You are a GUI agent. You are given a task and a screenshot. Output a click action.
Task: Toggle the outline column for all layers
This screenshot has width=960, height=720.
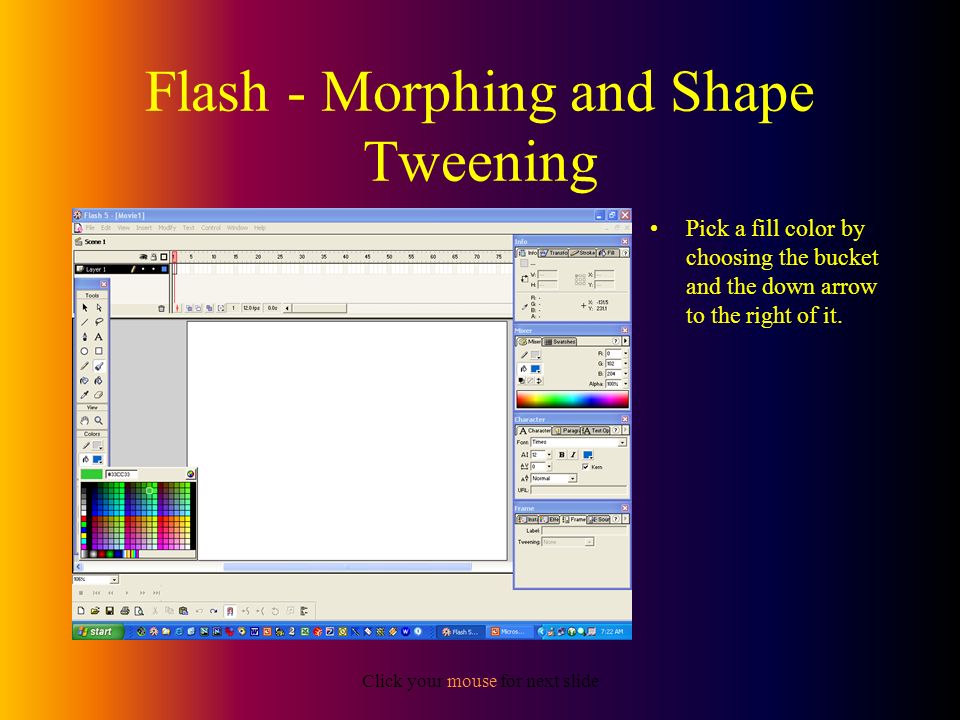(164, 257)
